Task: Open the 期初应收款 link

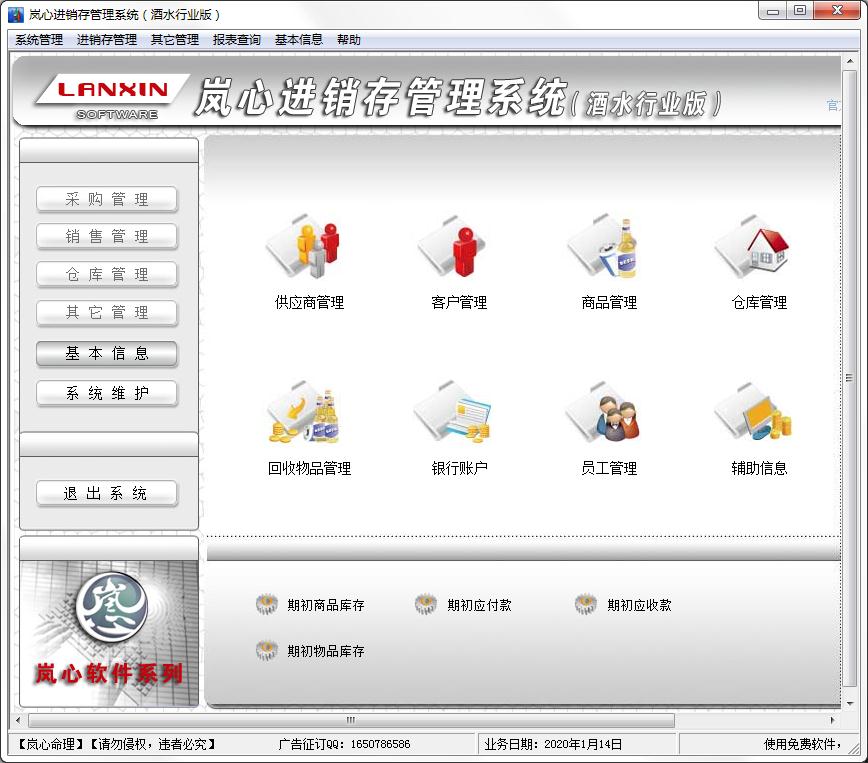Action: [639, 605]
